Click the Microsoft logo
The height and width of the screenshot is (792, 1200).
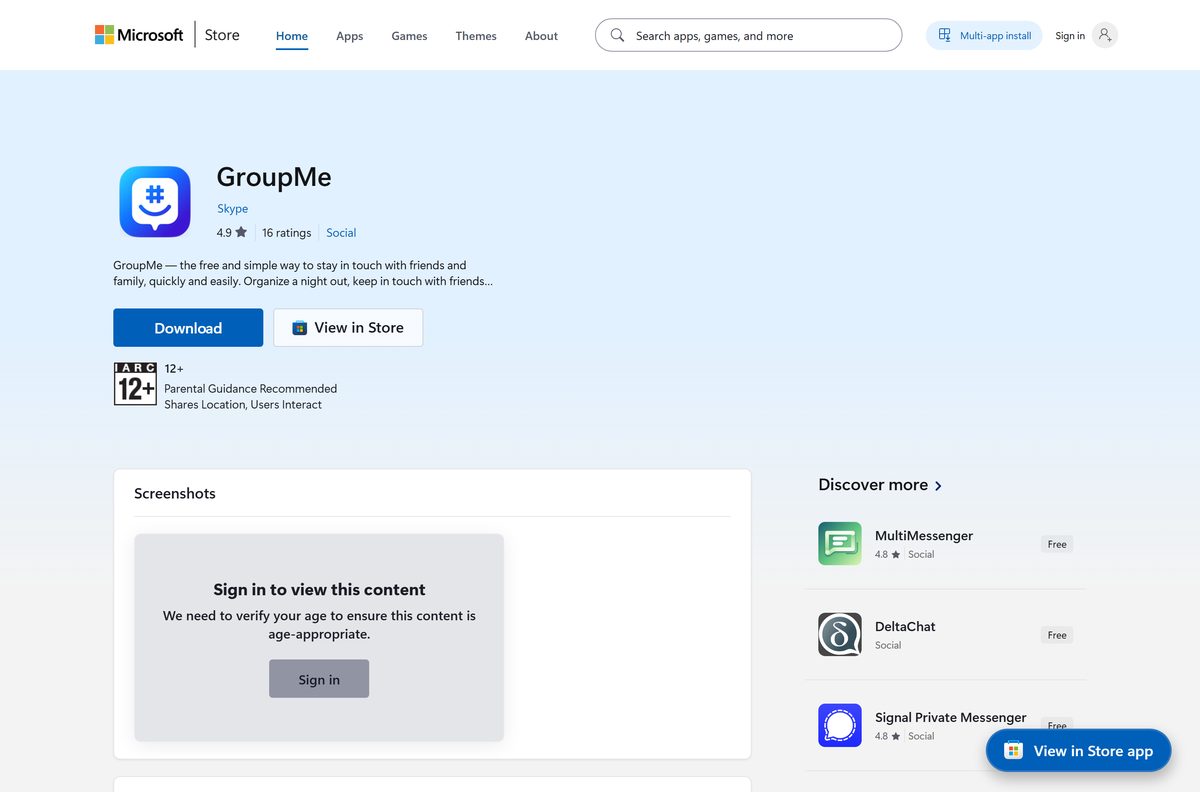click(x=139, y=35)
